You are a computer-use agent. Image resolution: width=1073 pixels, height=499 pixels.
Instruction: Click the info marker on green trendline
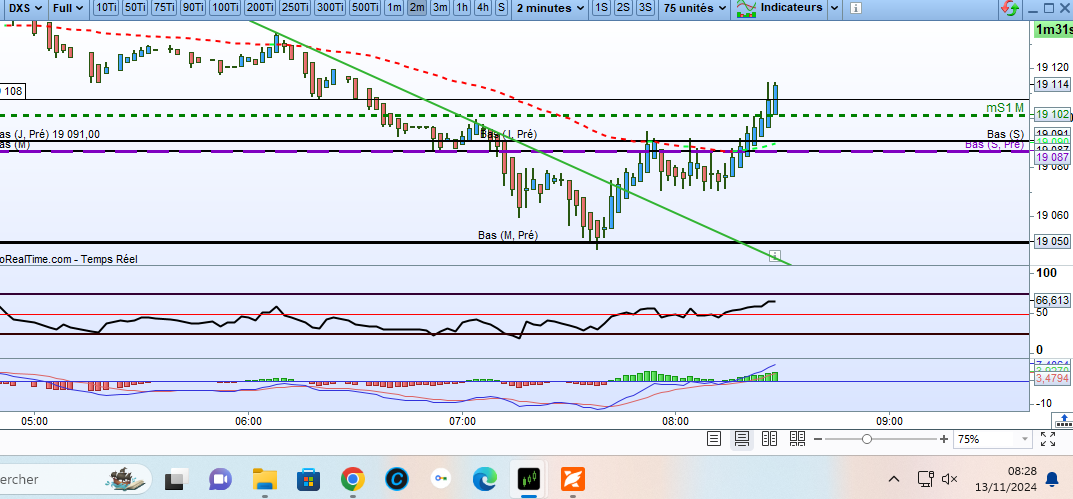coord(775,256)
